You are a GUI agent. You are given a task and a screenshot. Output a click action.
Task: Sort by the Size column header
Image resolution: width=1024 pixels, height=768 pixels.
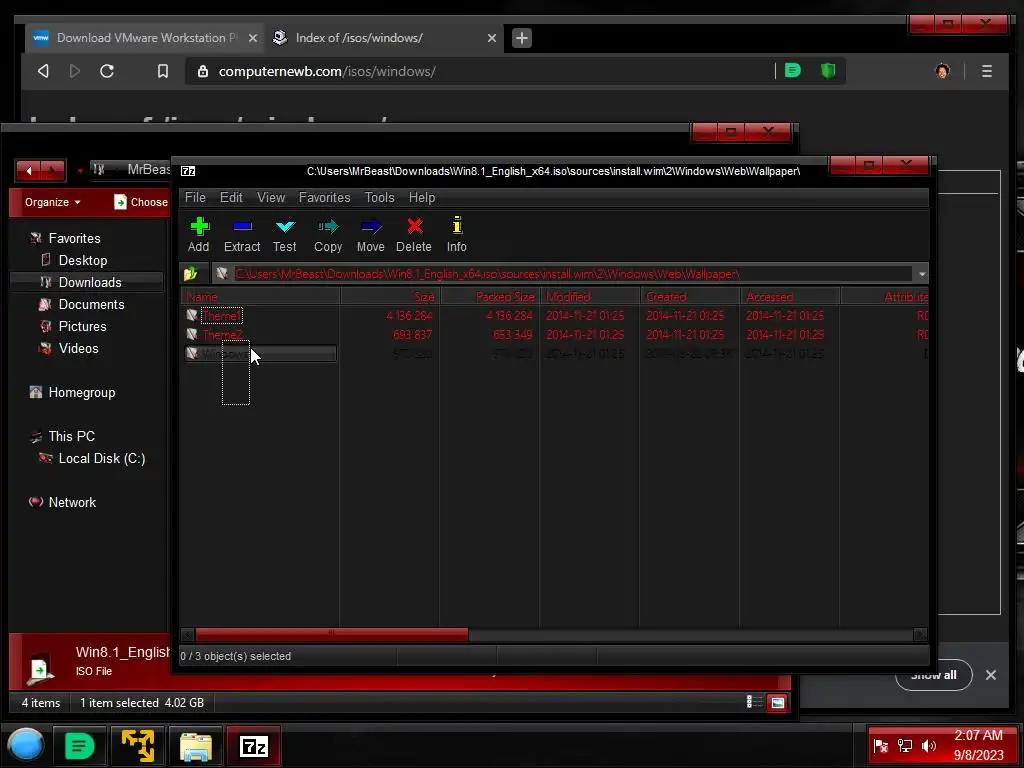point(390,296)
